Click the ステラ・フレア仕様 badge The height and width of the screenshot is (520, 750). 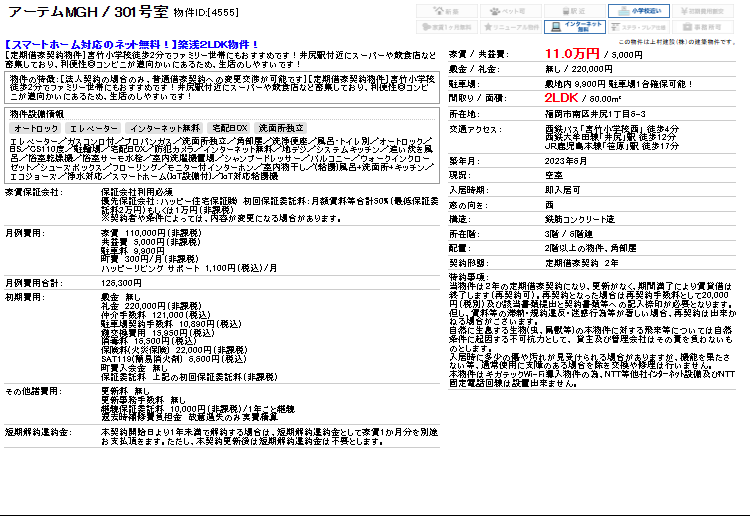(639, 27)
